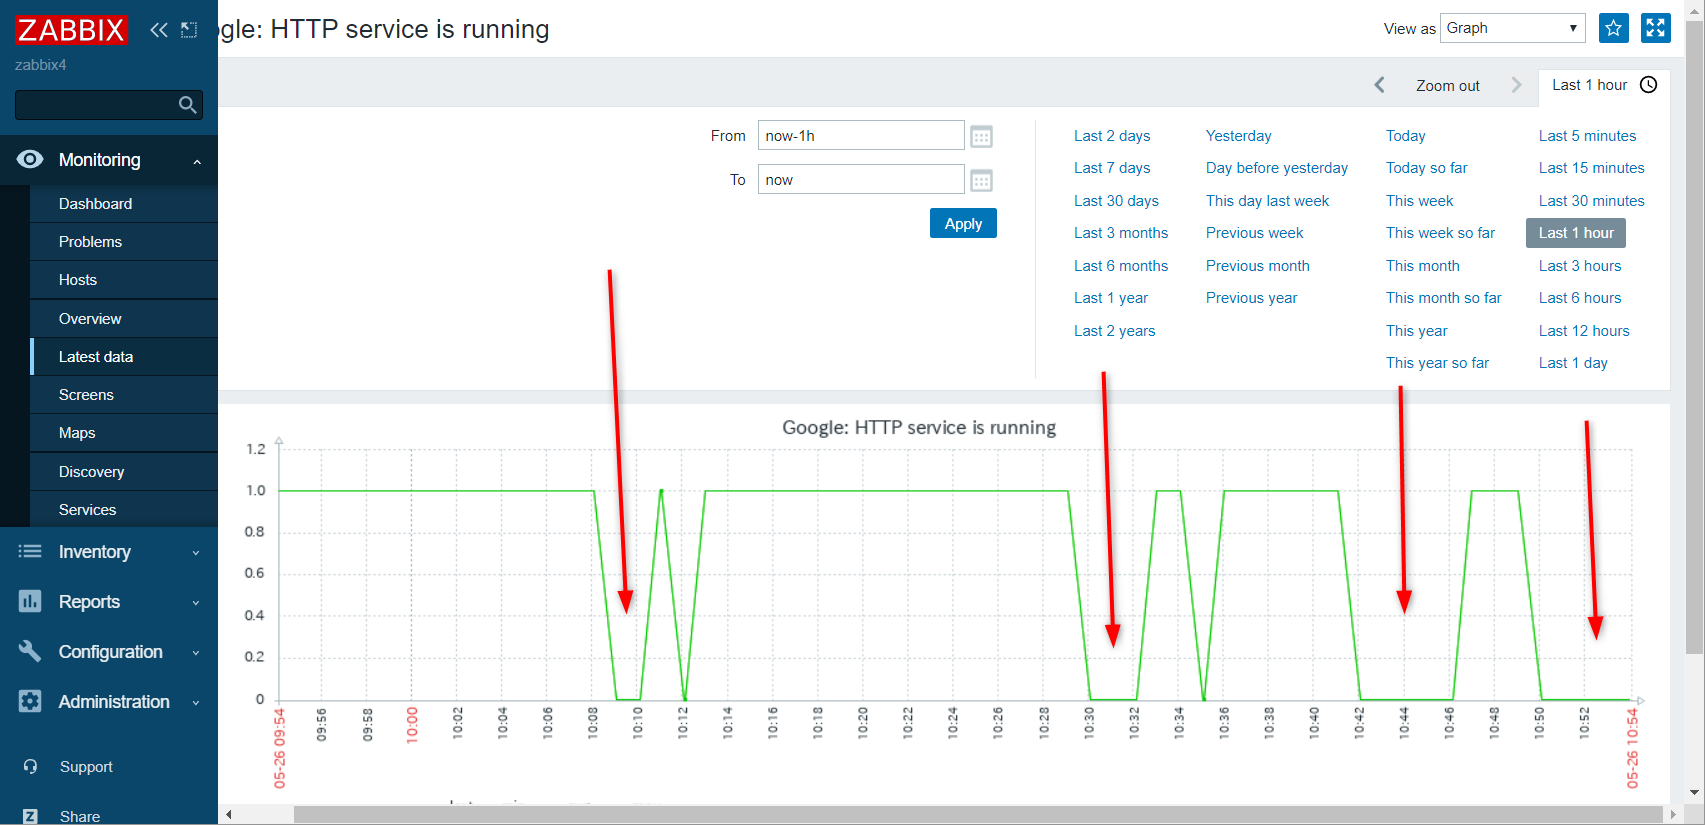Select Last 3 months range
This screenshot has height=825, width=1705.
tap(1121, 233)
